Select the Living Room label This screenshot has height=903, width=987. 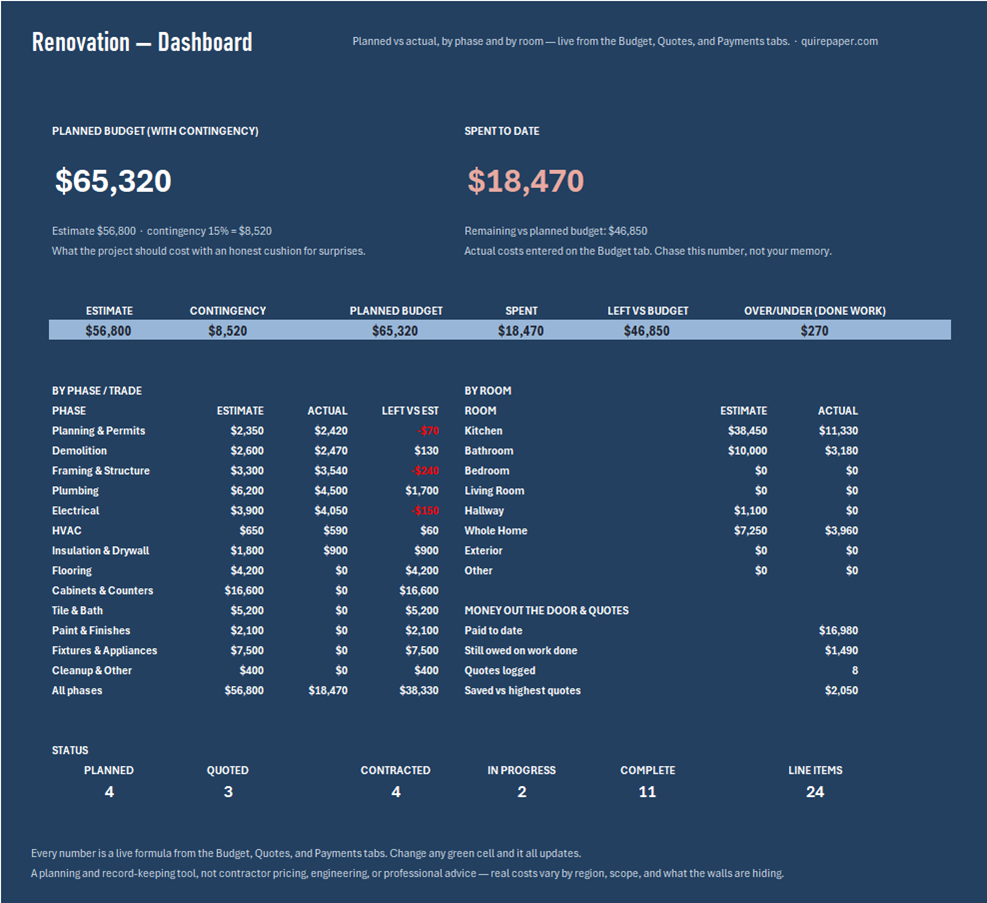pos(494,491)
